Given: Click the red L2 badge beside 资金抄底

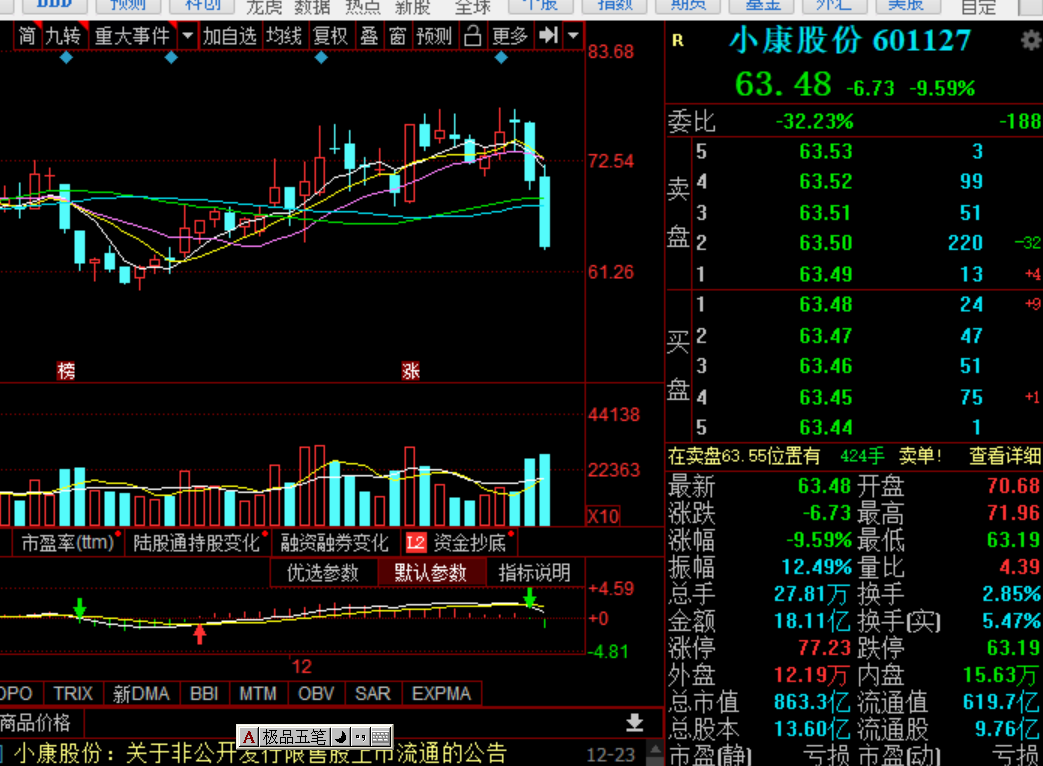Looking at the screenshot, I should [x=416, y=543].
